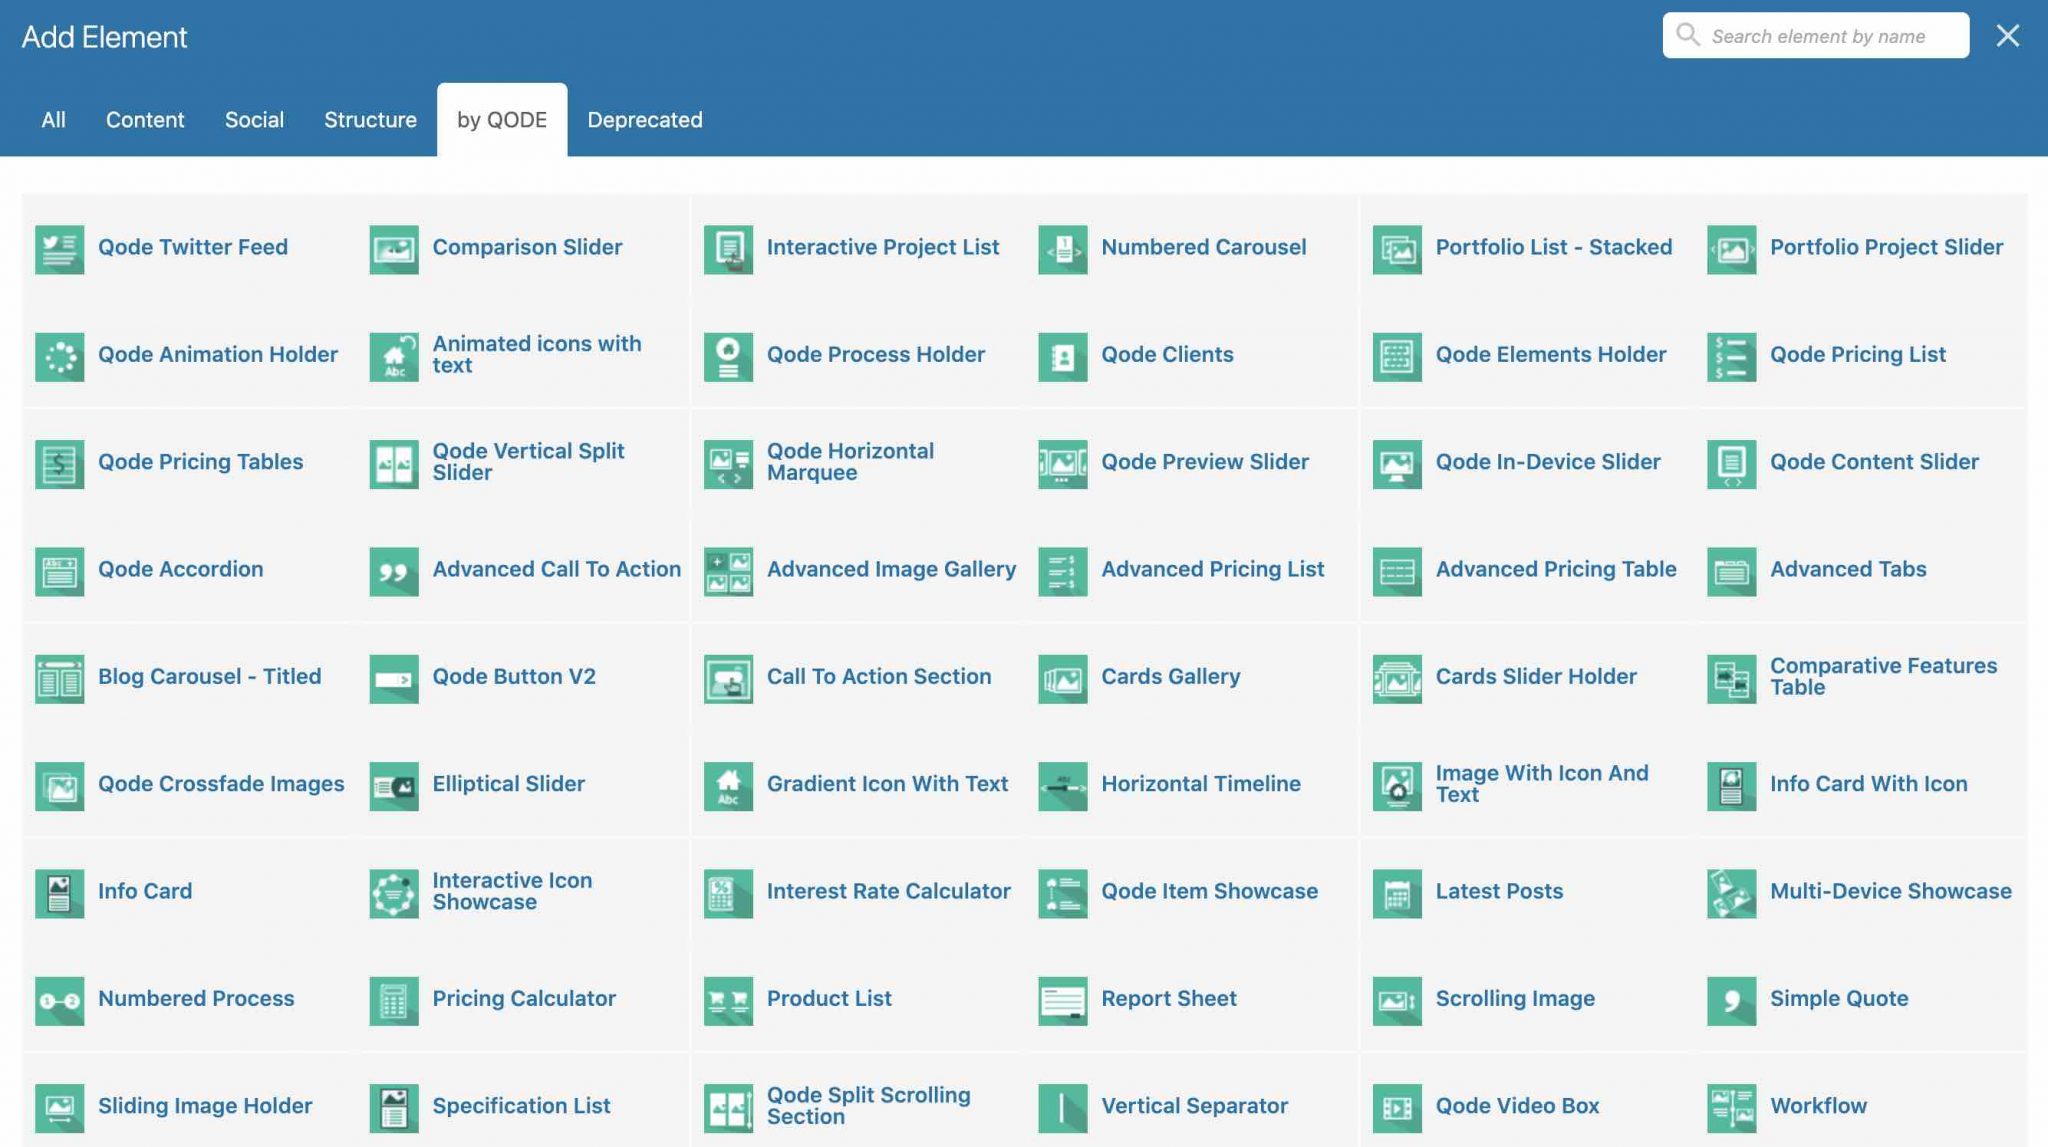This screenshot has height=1147, width=2048.
Task: Click the Advanced Call To Action icon
Action: 394,571
